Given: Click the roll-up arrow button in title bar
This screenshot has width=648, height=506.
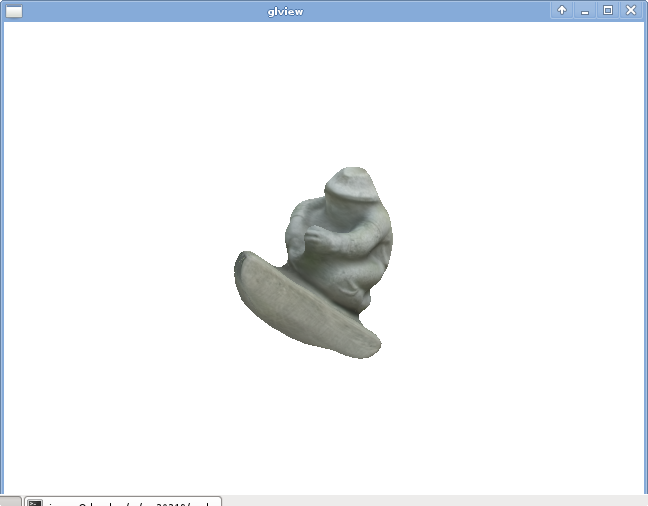Looking at the screenshot, I should point(562,10).
